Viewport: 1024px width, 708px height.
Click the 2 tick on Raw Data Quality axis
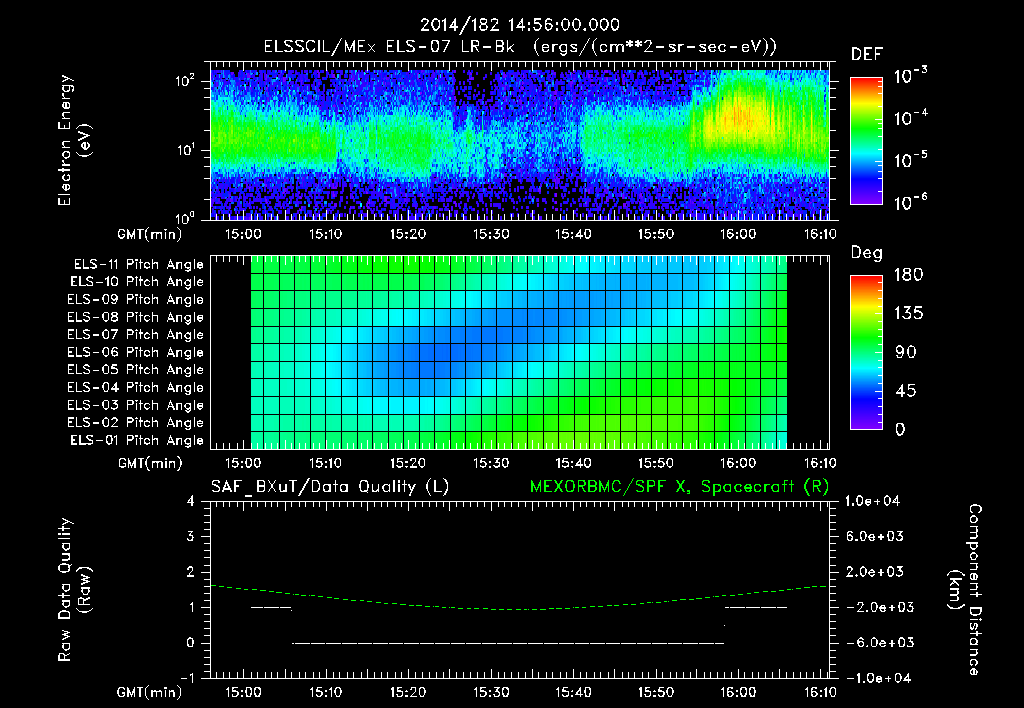[x=190, y=571]
